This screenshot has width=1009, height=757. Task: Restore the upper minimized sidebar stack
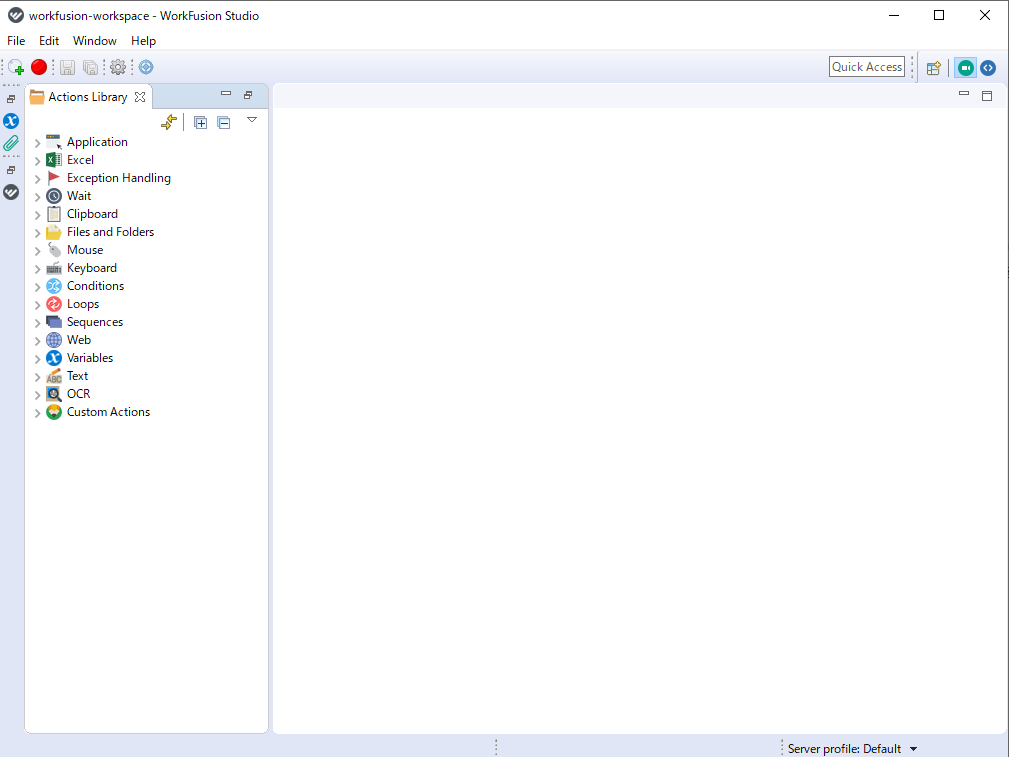[11, 99]
